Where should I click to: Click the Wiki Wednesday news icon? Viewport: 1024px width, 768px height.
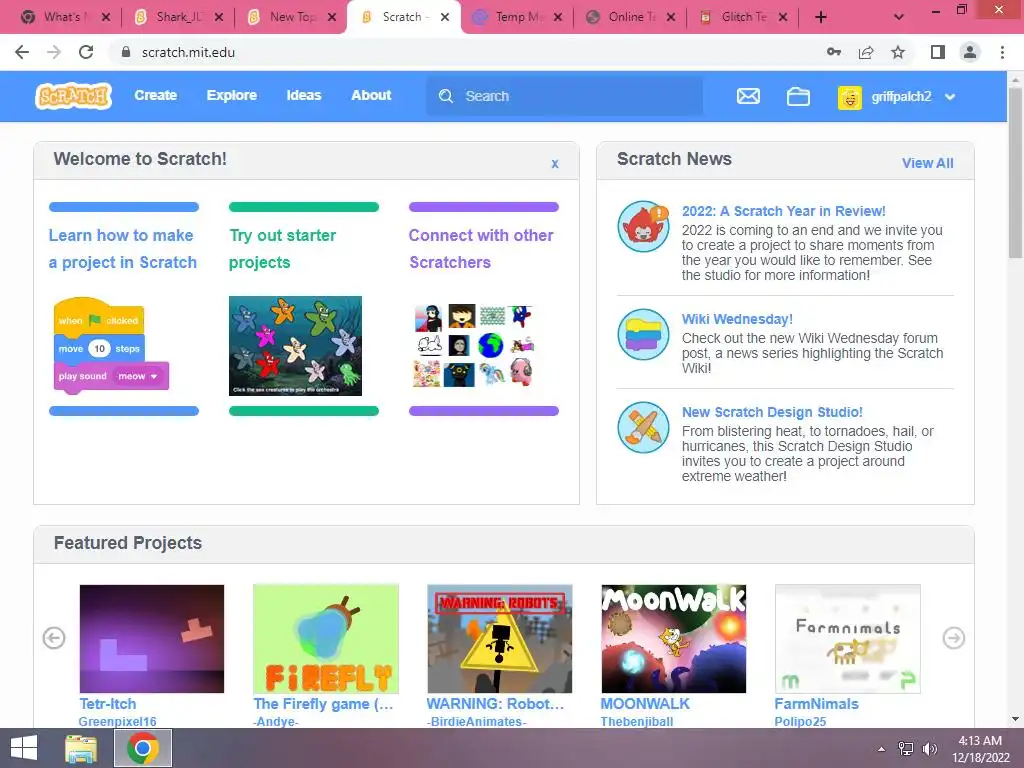click(x=643, y=334)
